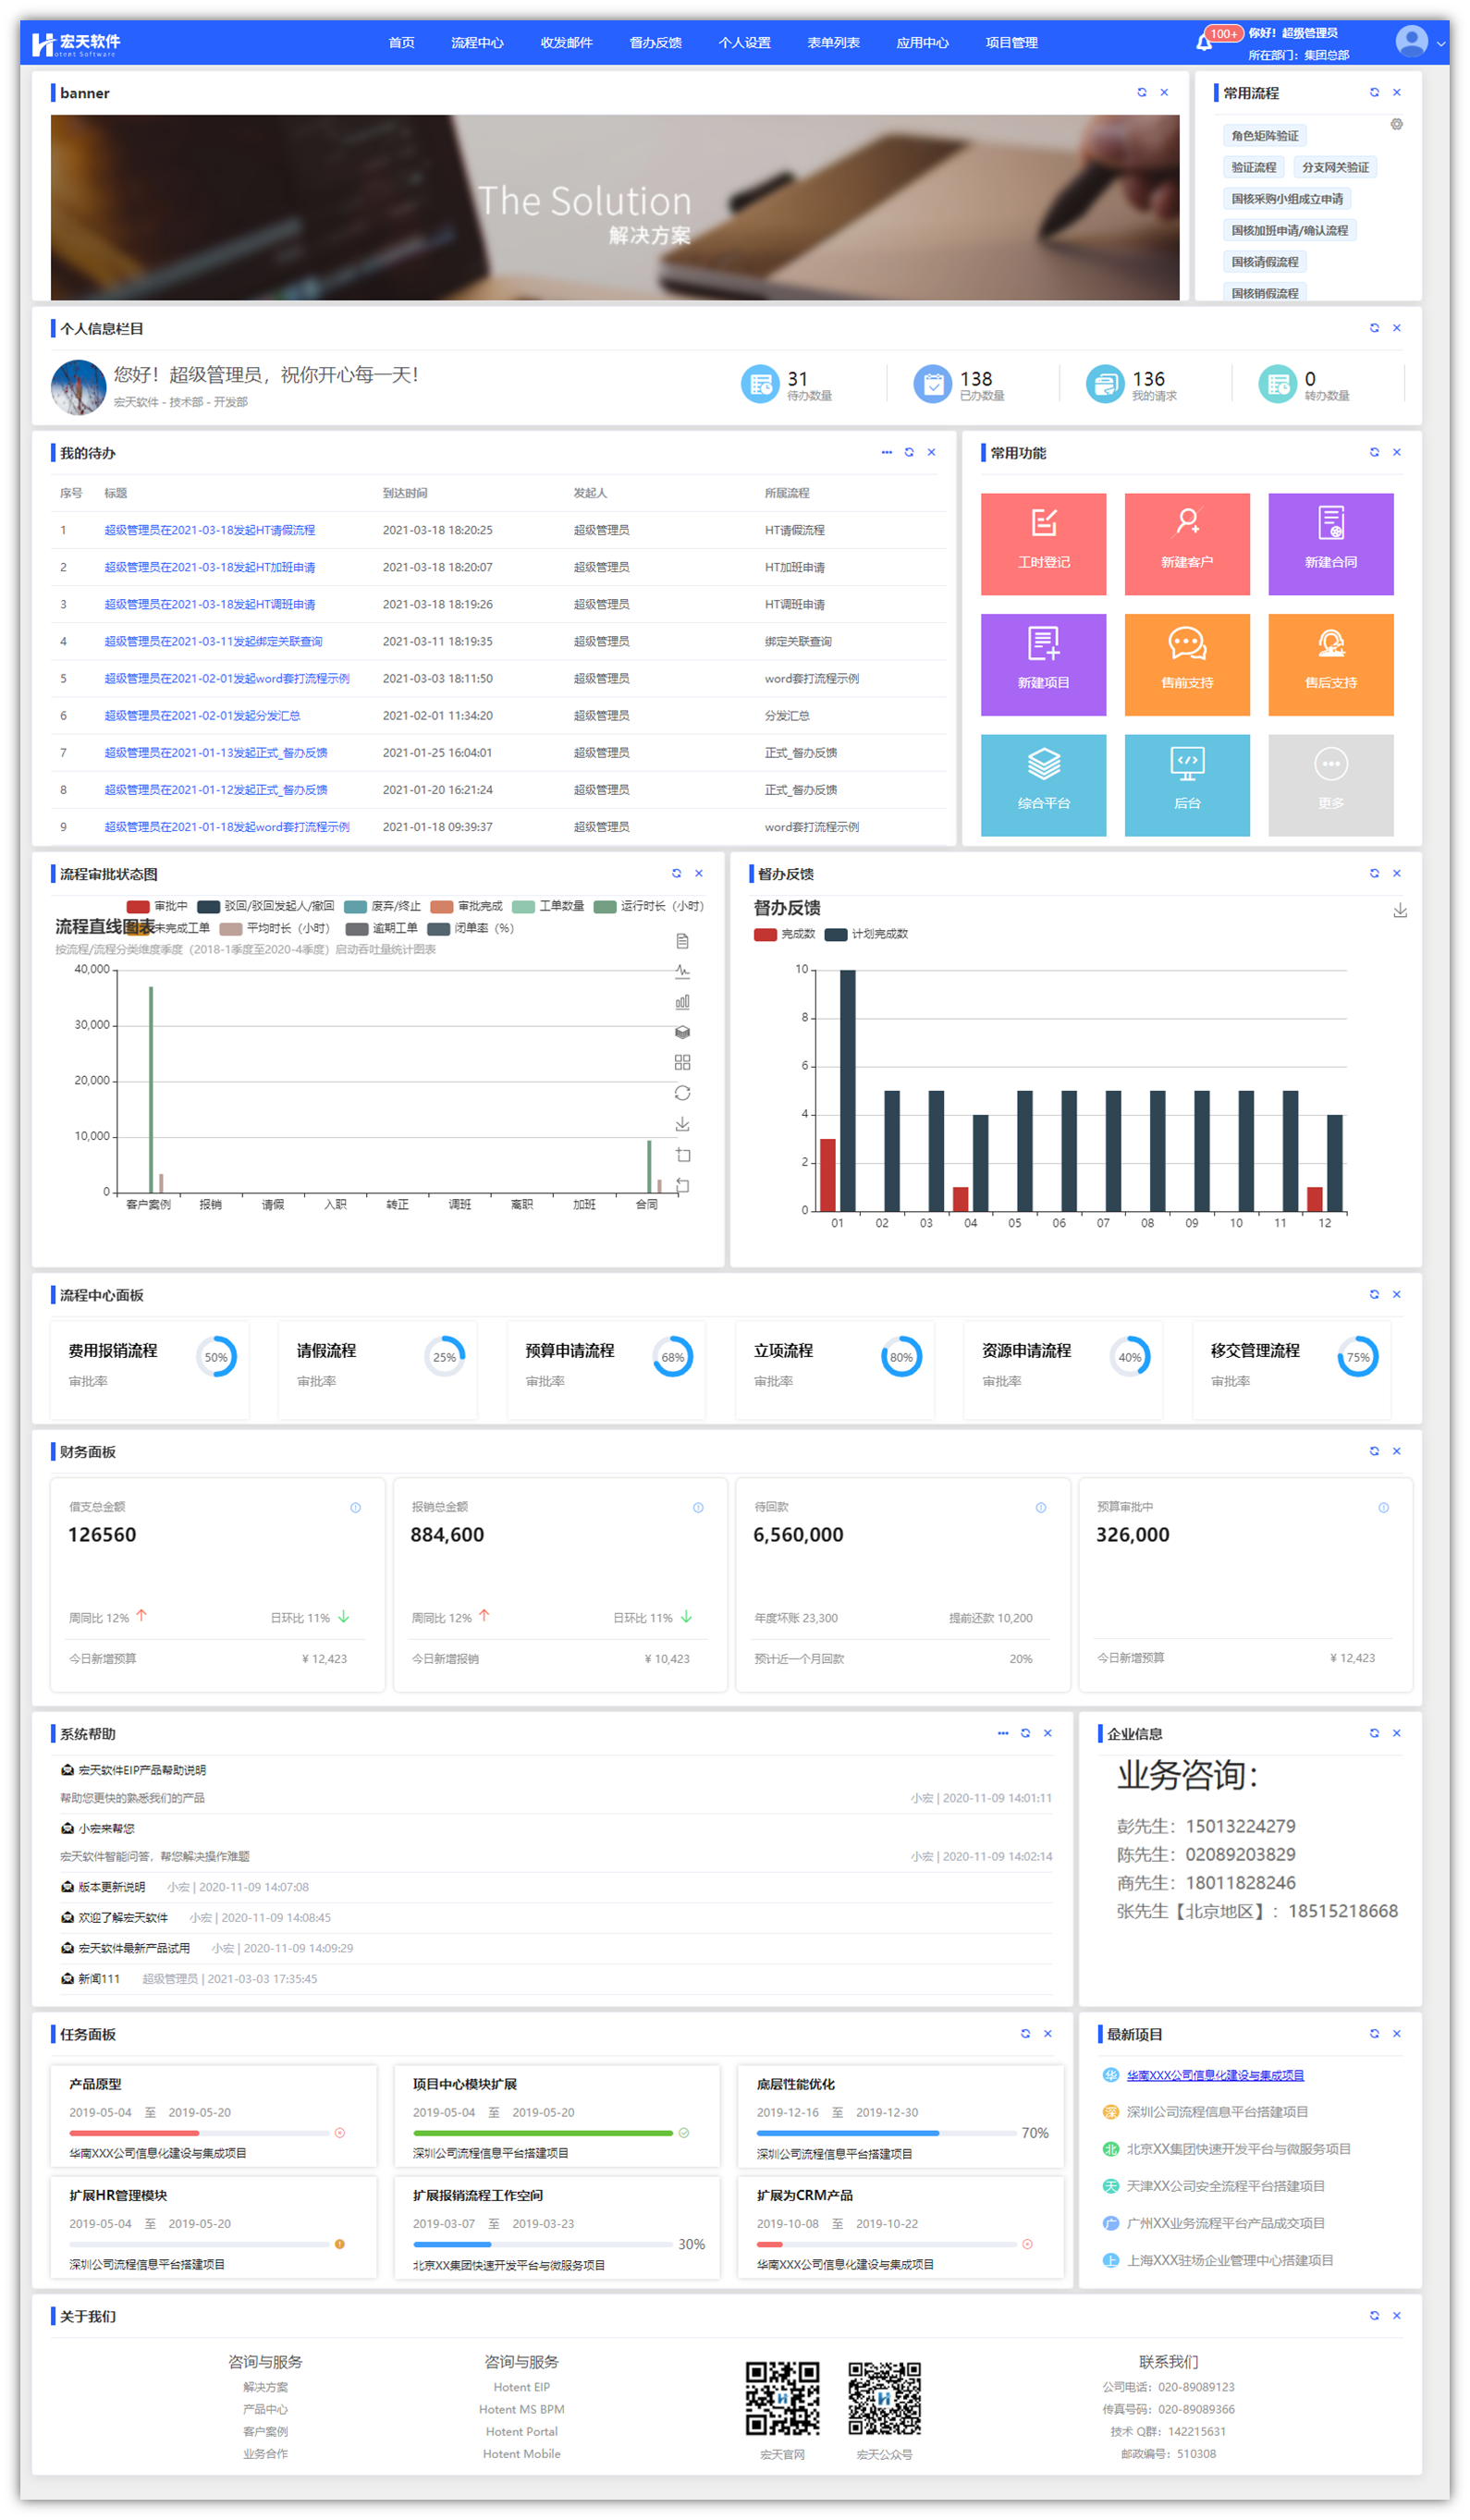Open the 售后支持 tile
The width and height of the screenshot is (1470, 2520).
(1331, 665)
